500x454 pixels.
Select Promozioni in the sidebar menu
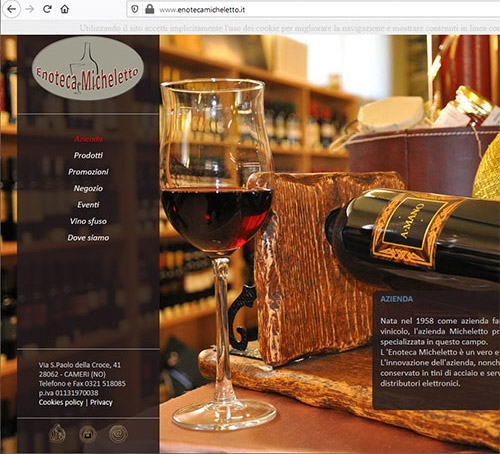(88, 172)
